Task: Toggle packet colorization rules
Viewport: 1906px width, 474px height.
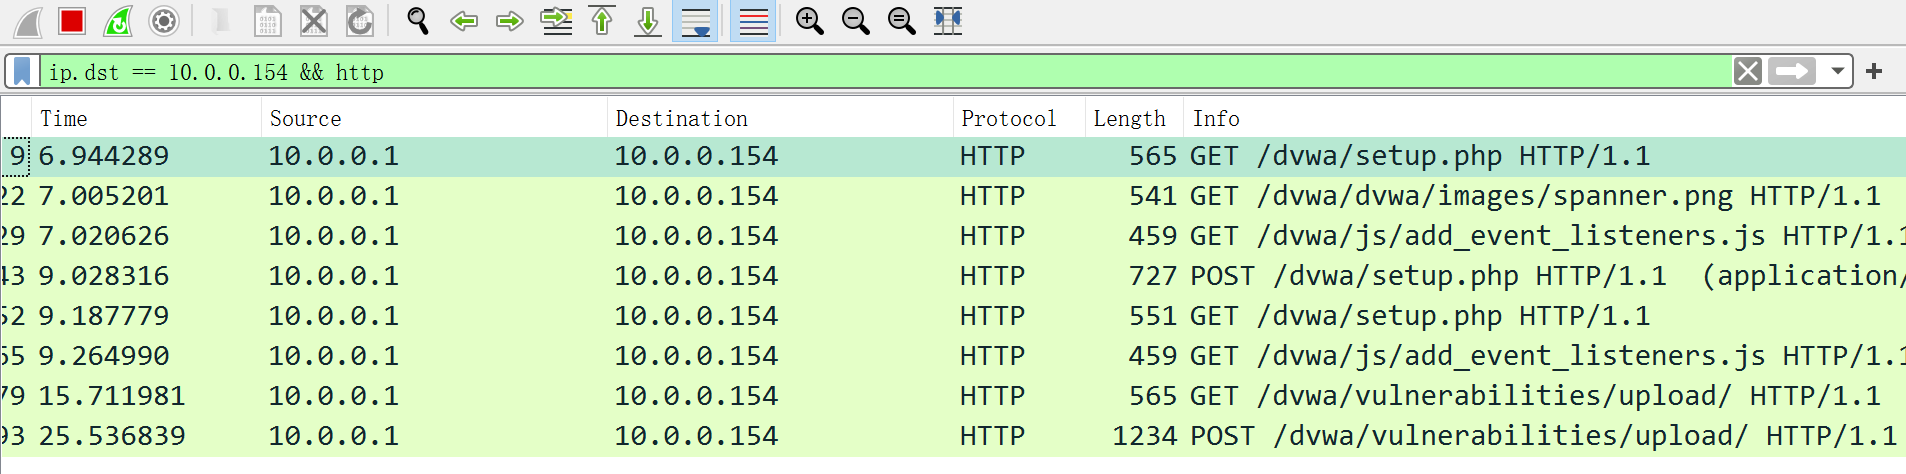Action: (753, 21)
